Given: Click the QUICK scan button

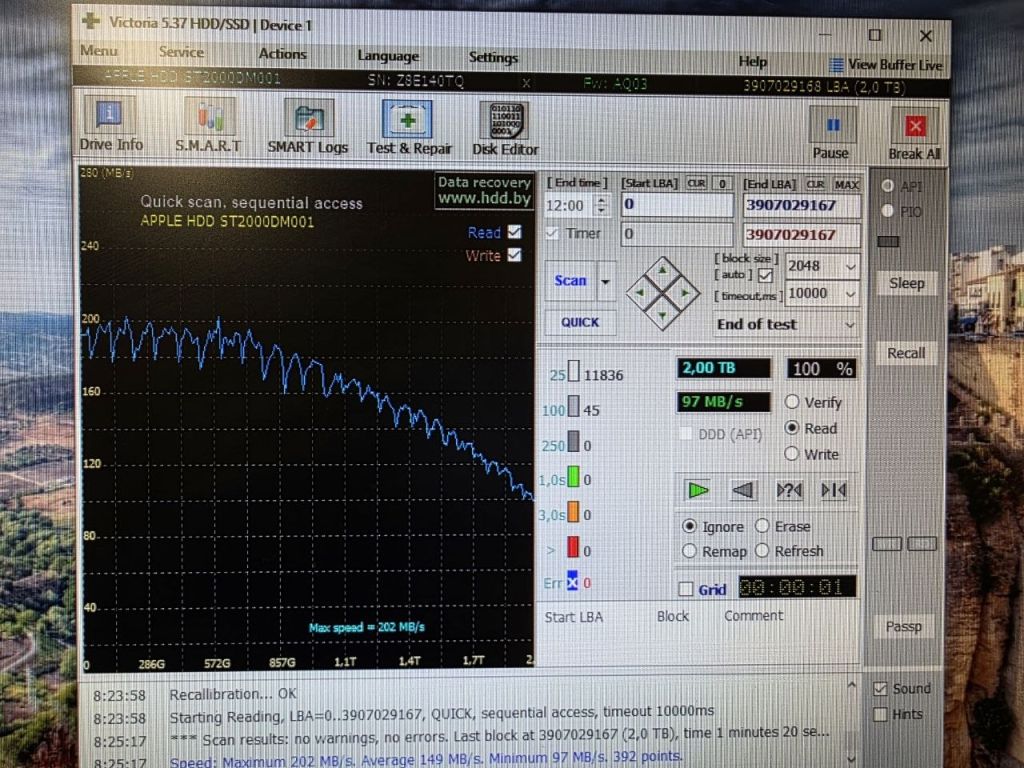Looking at the screenshot, I should point(580,322).
